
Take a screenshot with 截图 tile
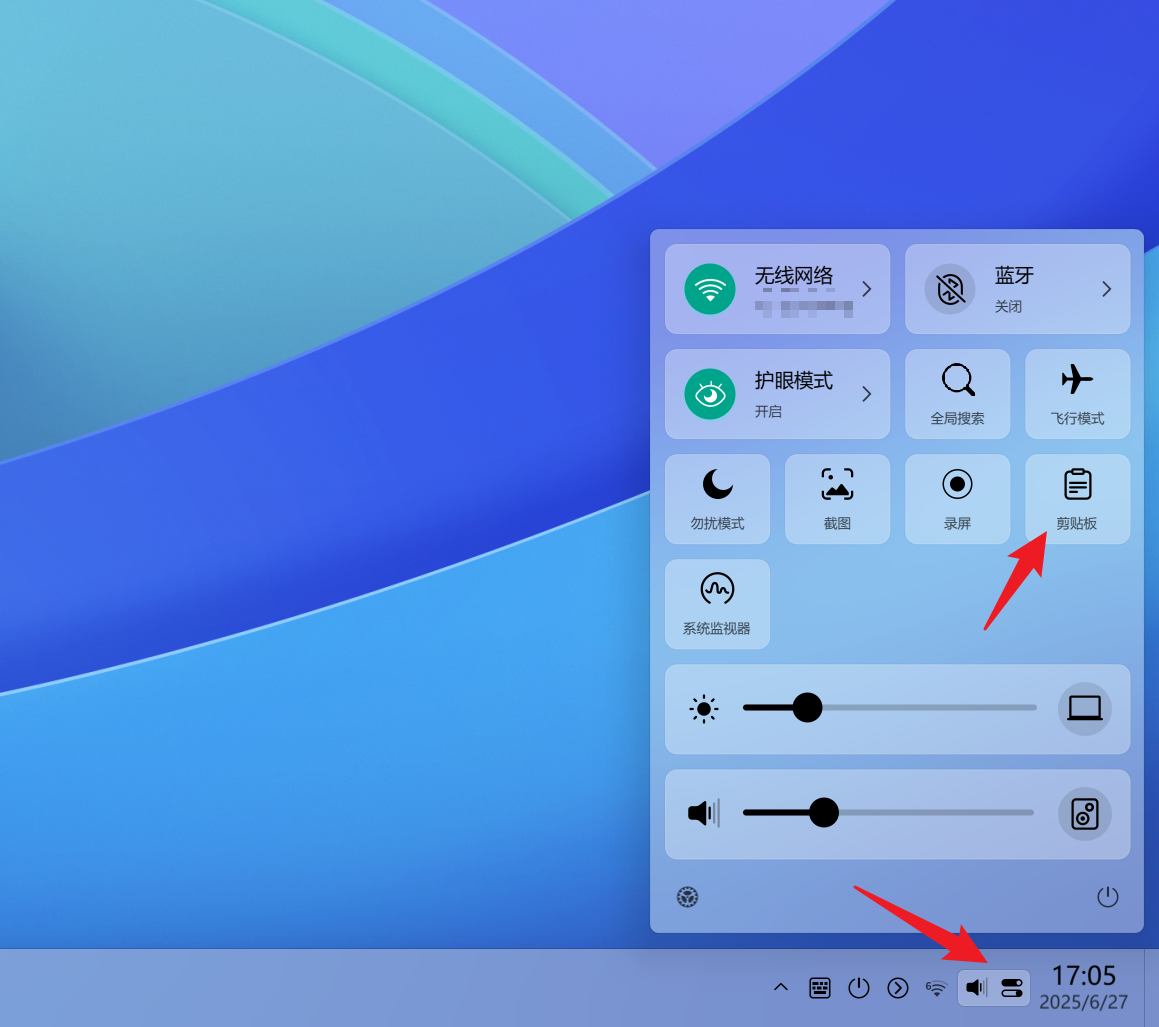point(837,499)
